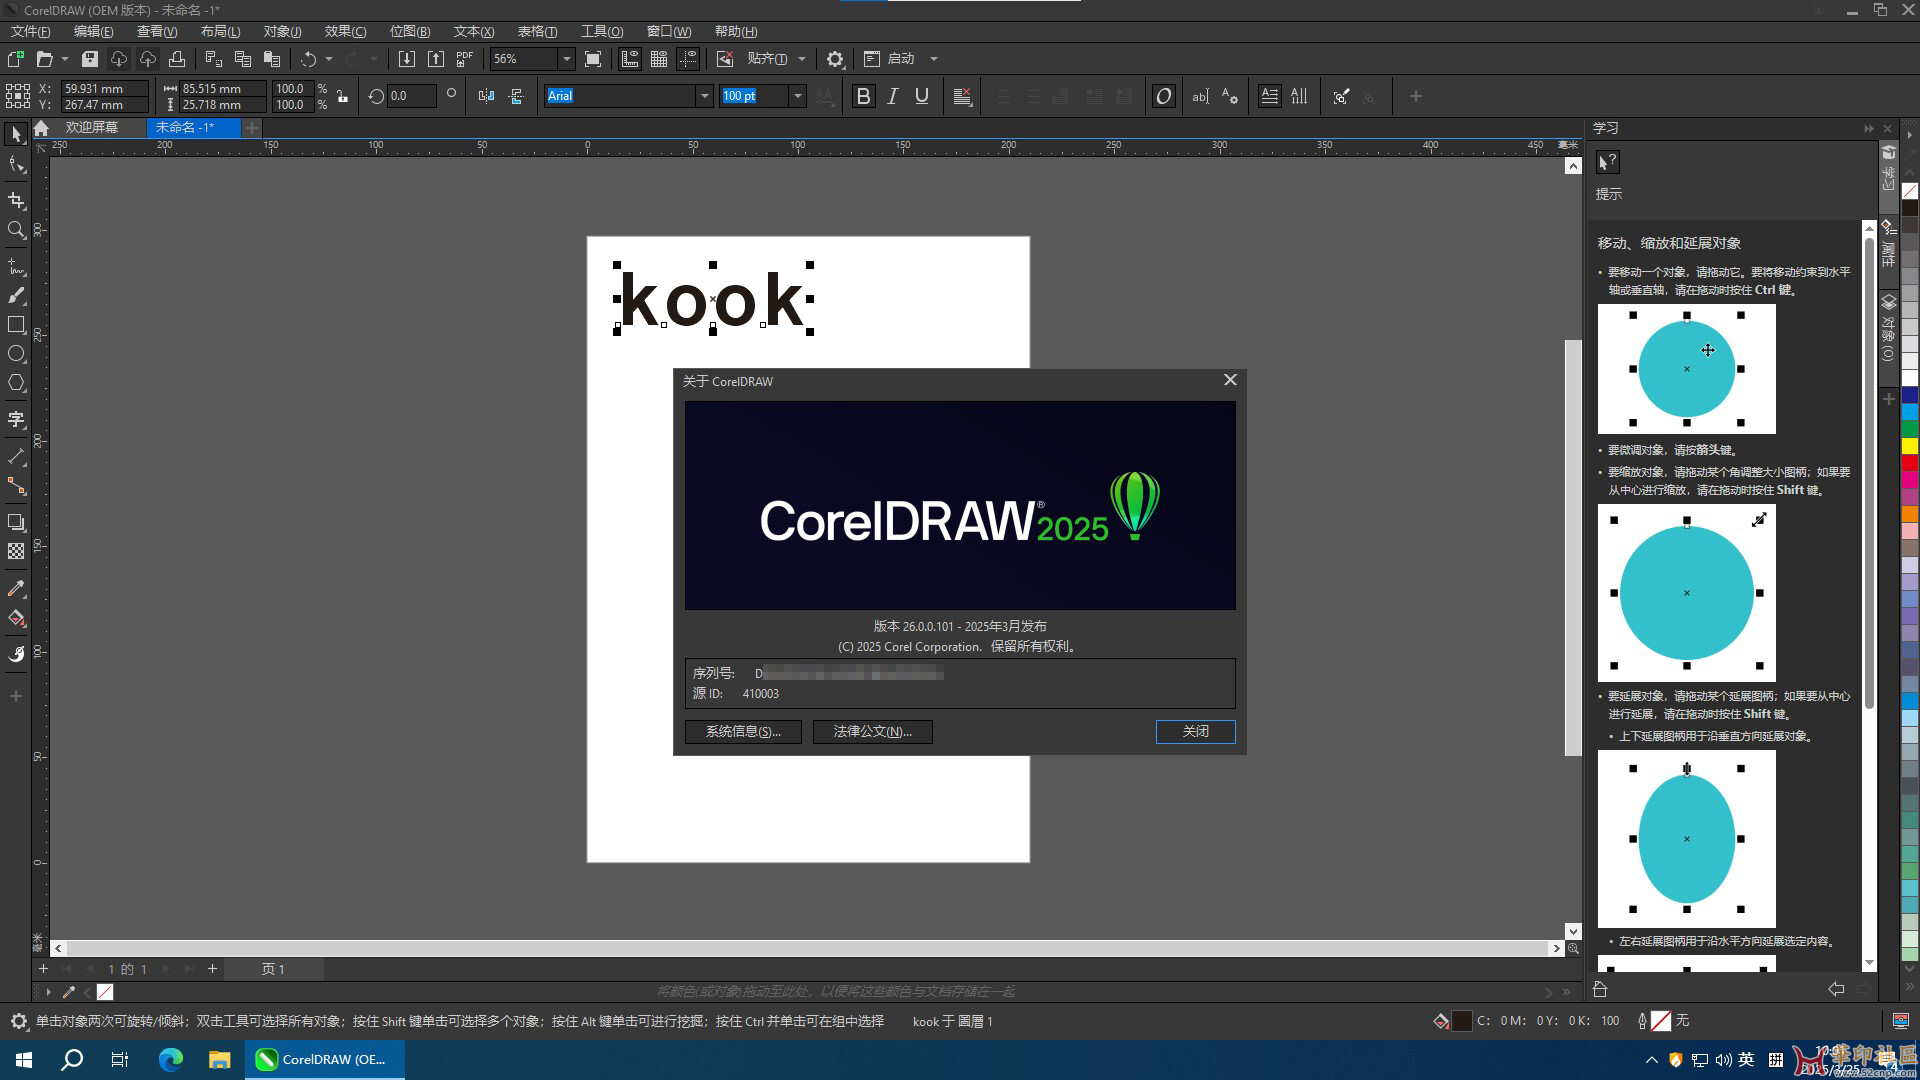This screenshot has height=1080, width=1920.
Task: Toggle Bold formatting
Action: coord(863,96)
